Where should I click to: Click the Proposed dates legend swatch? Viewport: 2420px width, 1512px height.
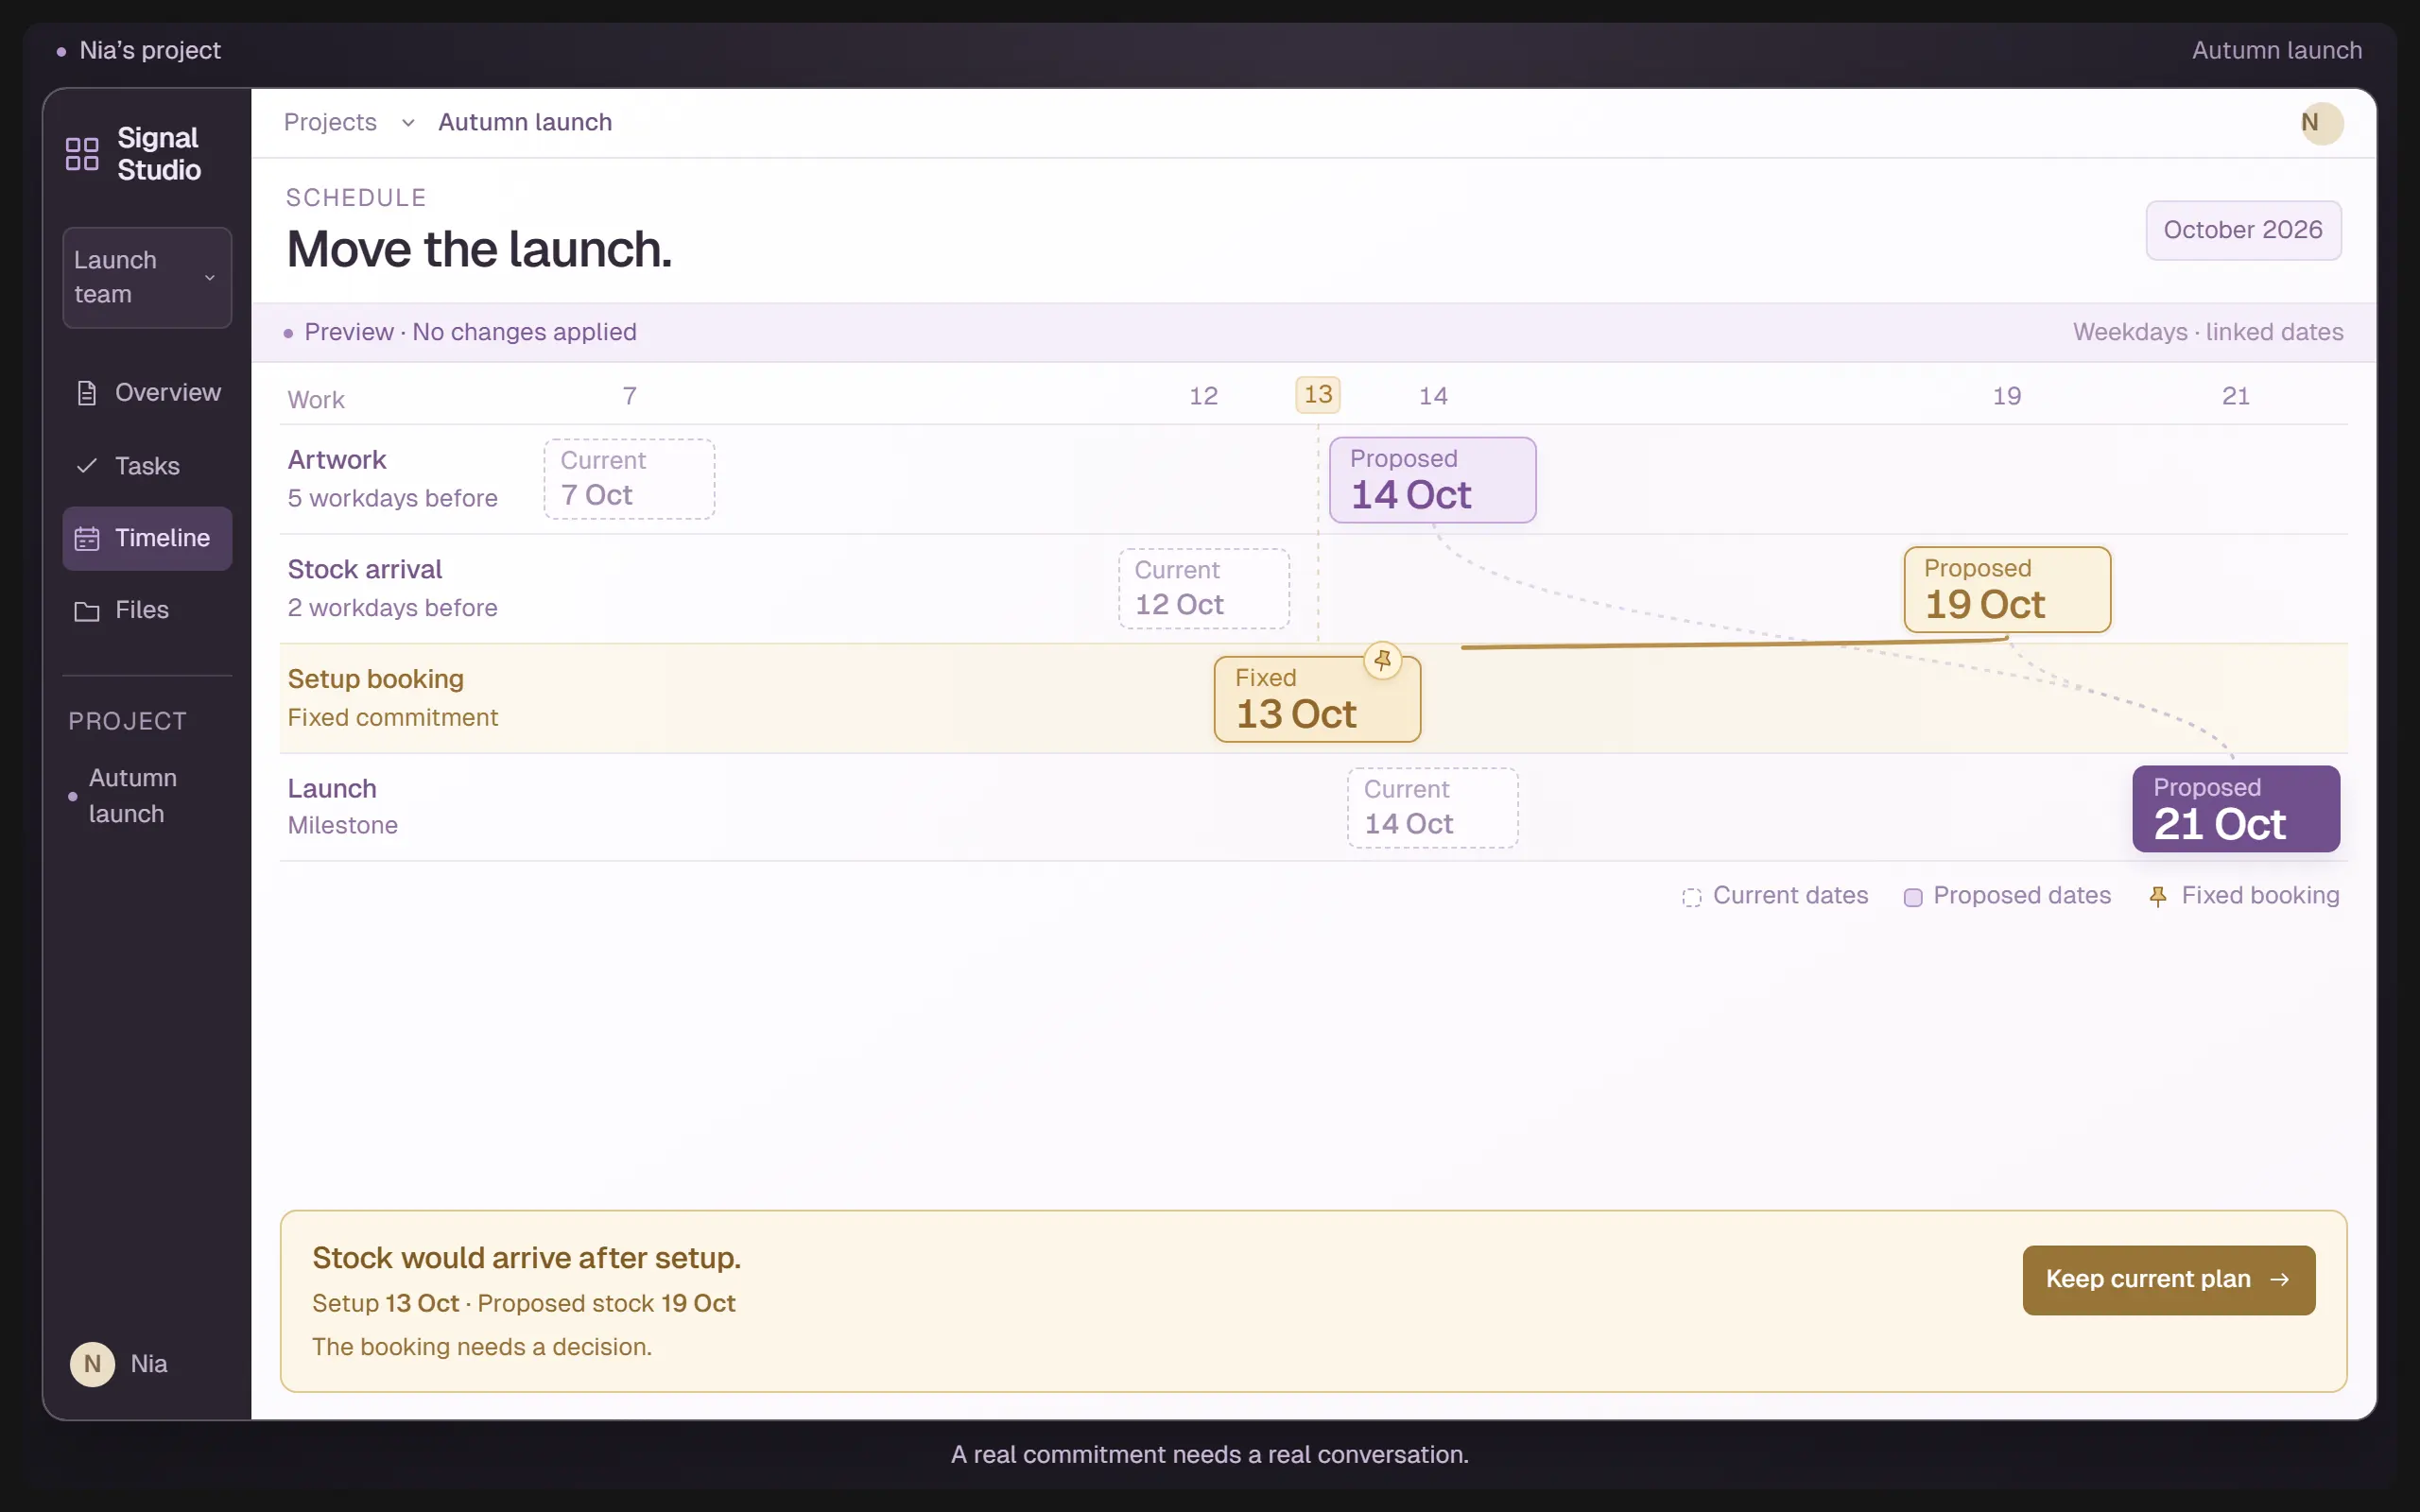pyautogui.click(x=1912, y=897)
